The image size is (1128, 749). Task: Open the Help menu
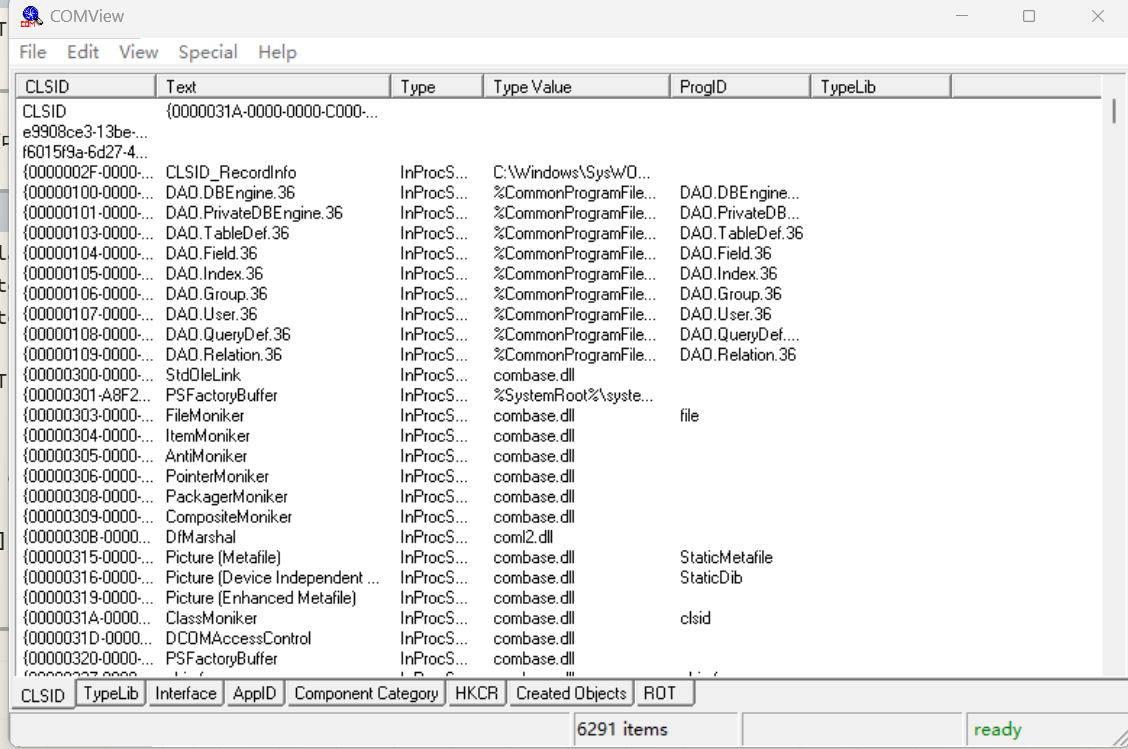pos(277,52)
